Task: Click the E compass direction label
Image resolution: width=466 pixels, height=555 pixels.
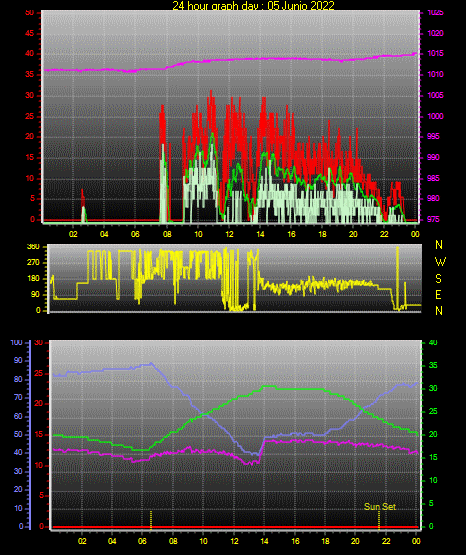Action: [x=438, y=295]
